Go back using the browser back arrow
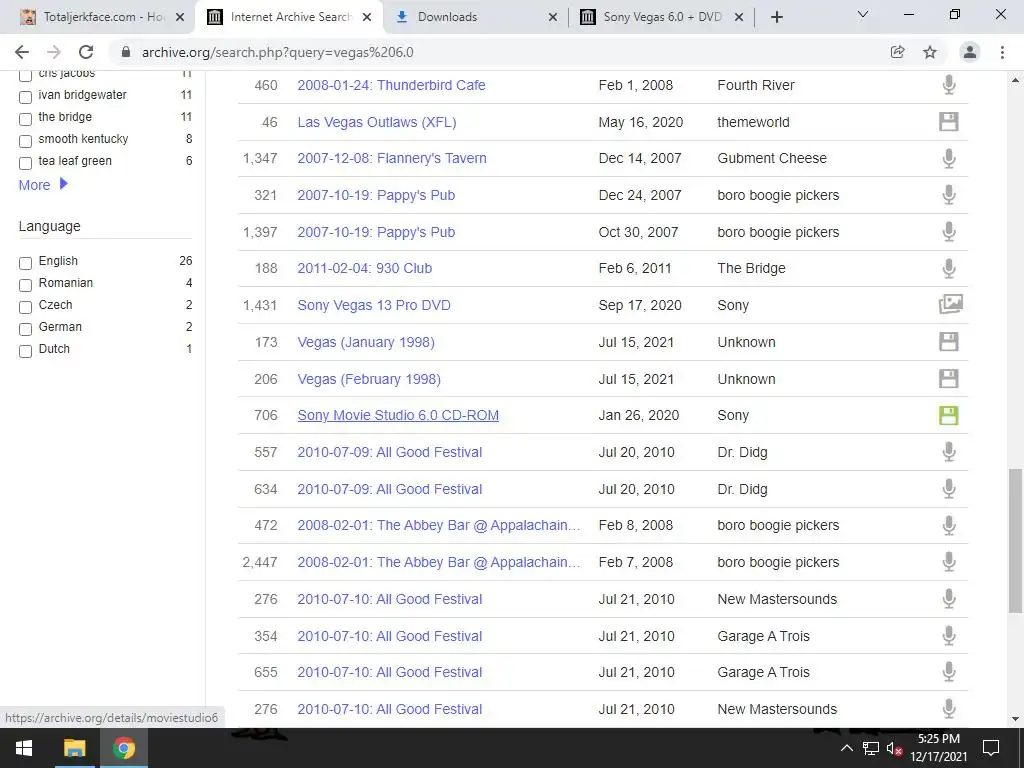Image resolution: width=1024 pixels, height=768 pixels. (22, 52)
